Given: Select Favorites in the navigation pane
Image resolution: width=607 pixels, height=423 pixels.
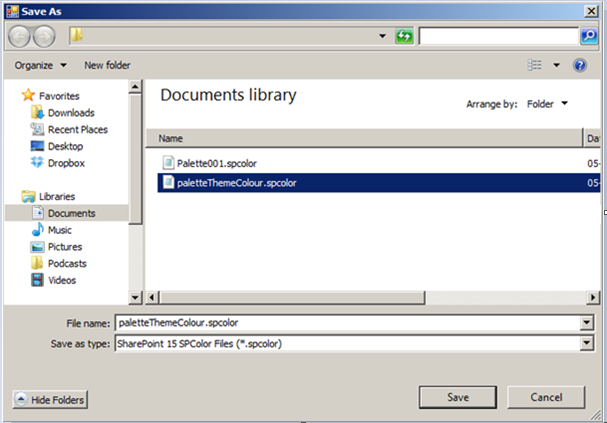Looking at the screenshot, I should click(59, 96).
